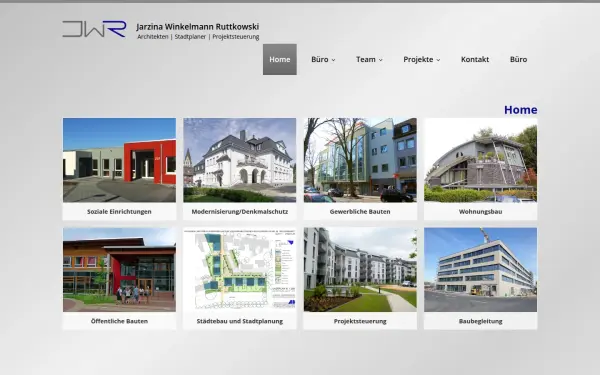Click the Architekten | Stadtplaner | Projektsteuerung tagline

[198, 37]
